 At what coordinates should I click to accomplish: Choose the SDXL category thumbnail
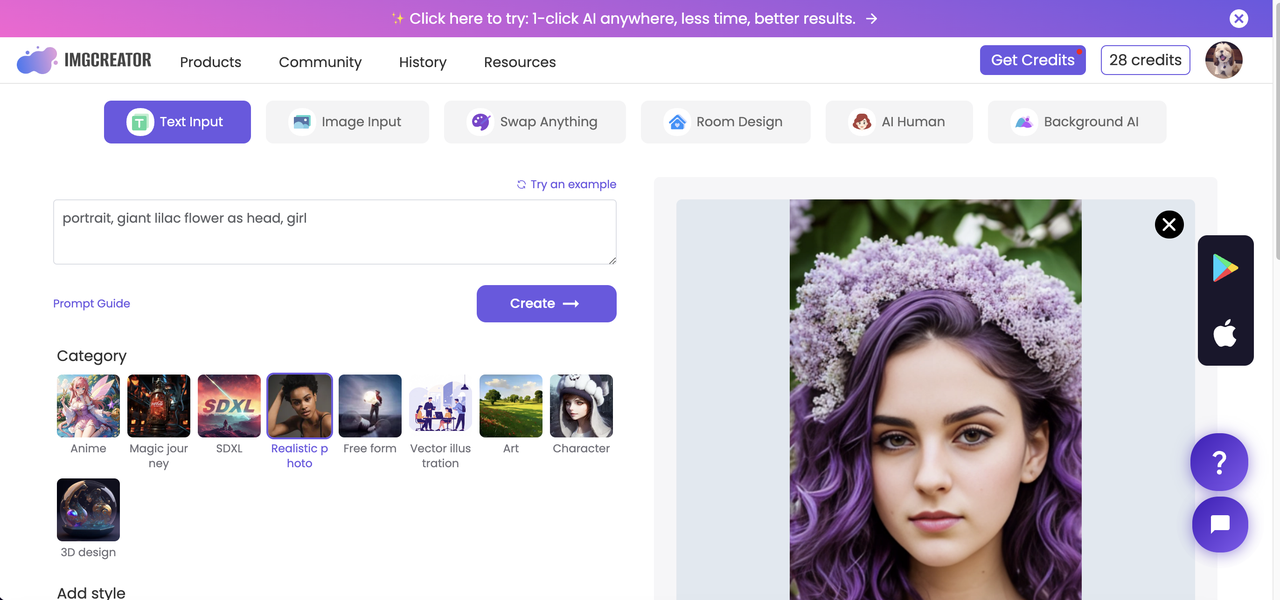click(229, 406)
